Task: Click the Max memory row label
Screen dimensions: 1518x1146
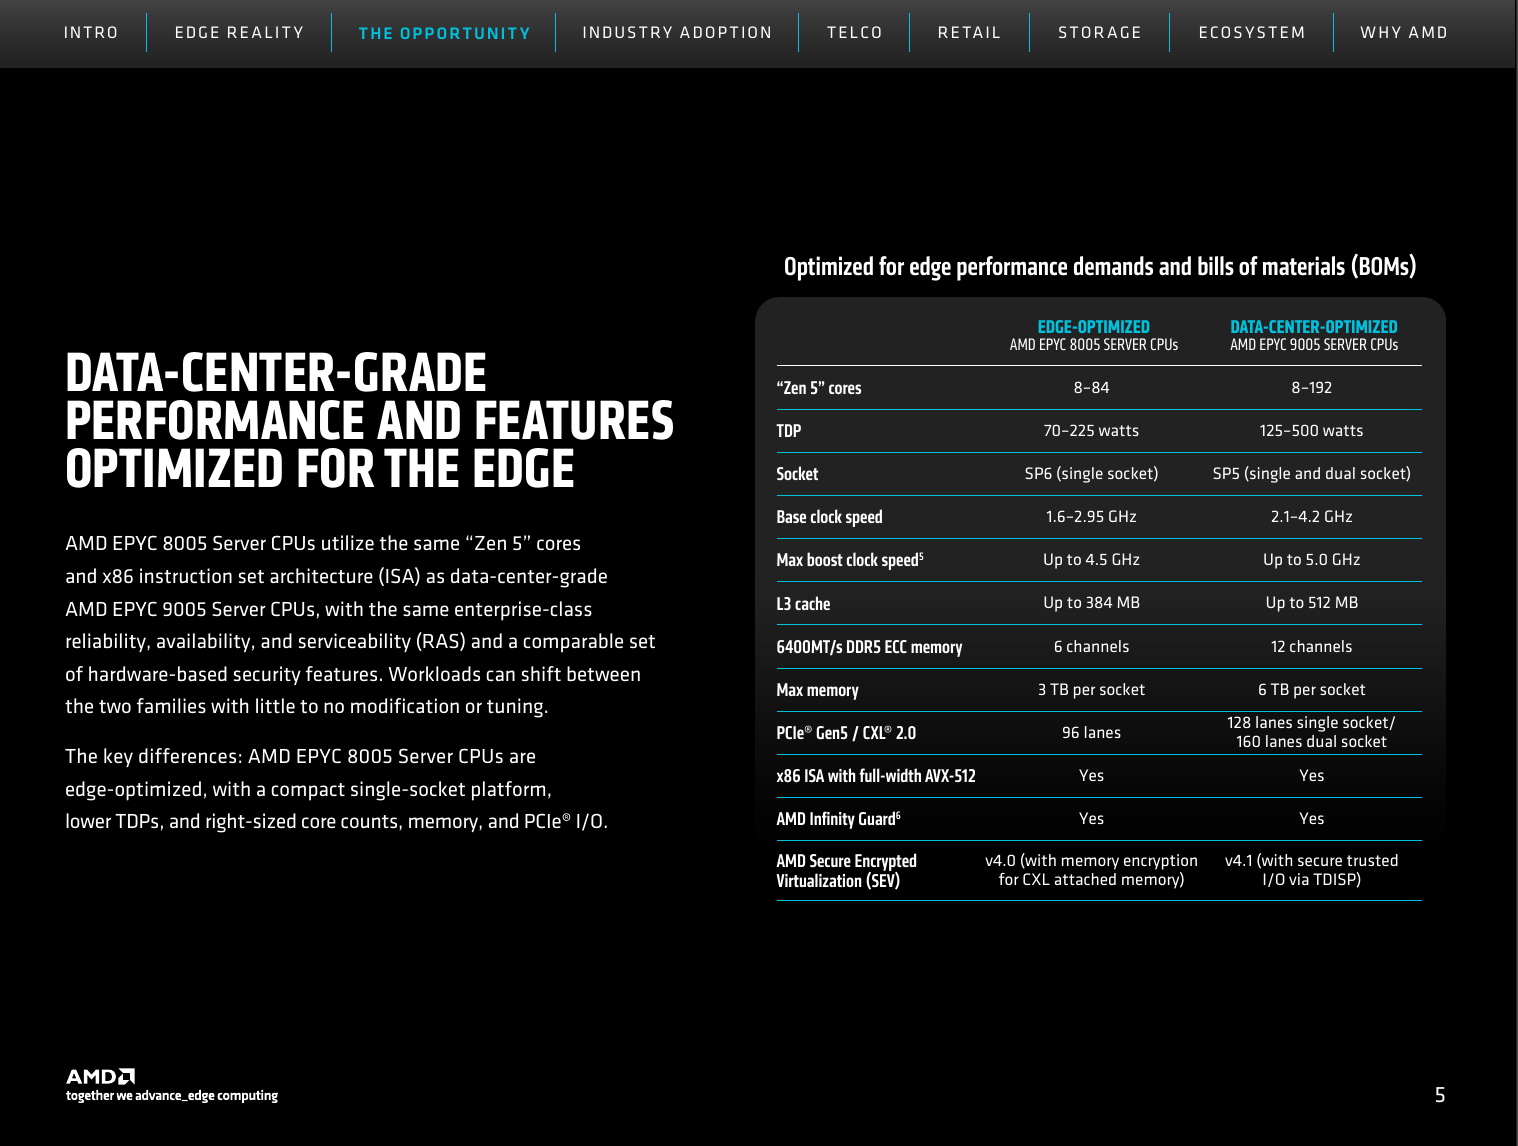Action: (817, 690)
